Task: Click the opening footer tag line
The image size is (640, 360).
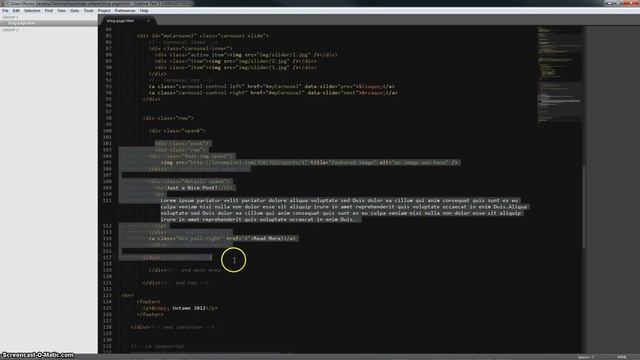Action: pyautogui.click(x=149, y=302)
